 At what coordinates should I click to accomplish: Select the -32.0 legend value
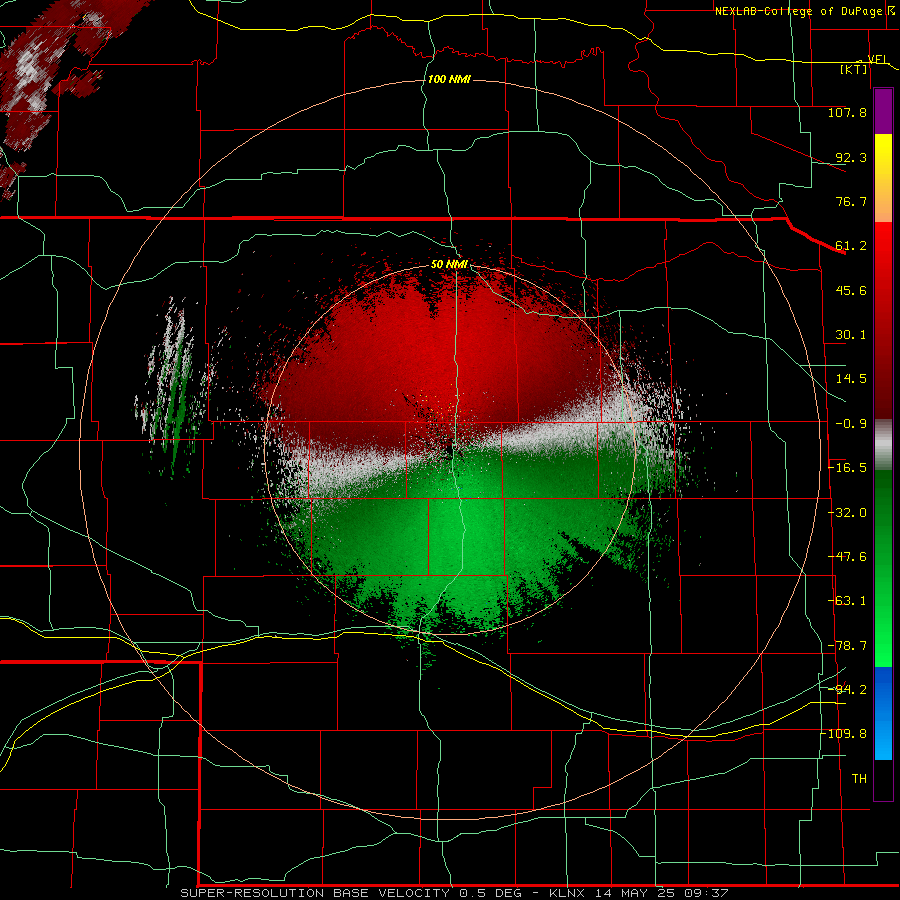(847, 513)
